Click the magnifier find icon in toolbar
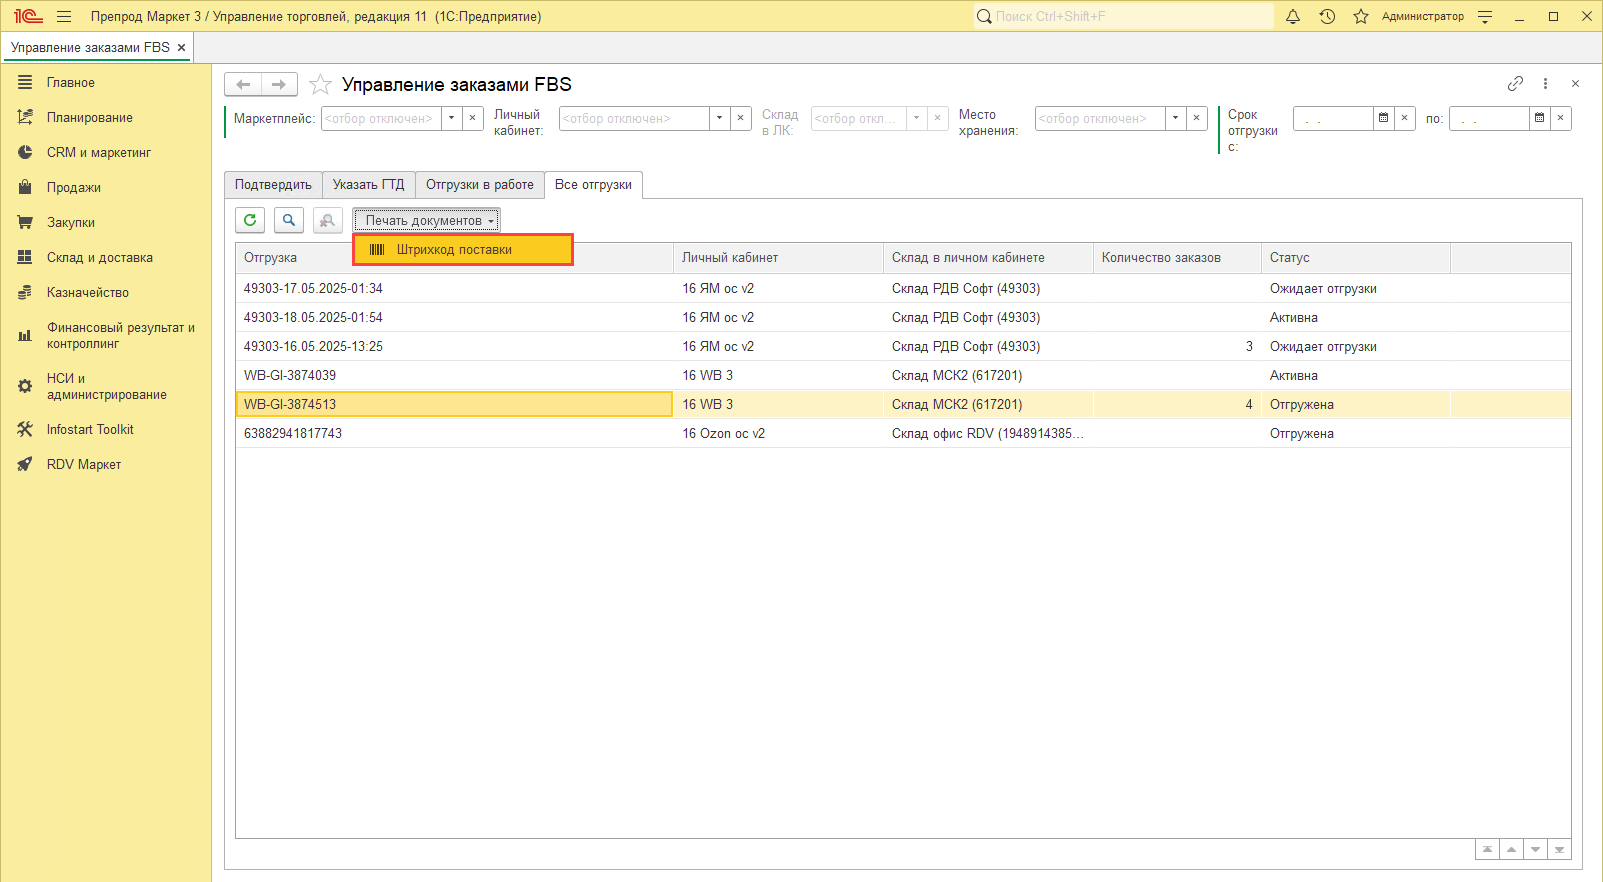This screenshot has height=882, width=1603. (x=289, y=220)
